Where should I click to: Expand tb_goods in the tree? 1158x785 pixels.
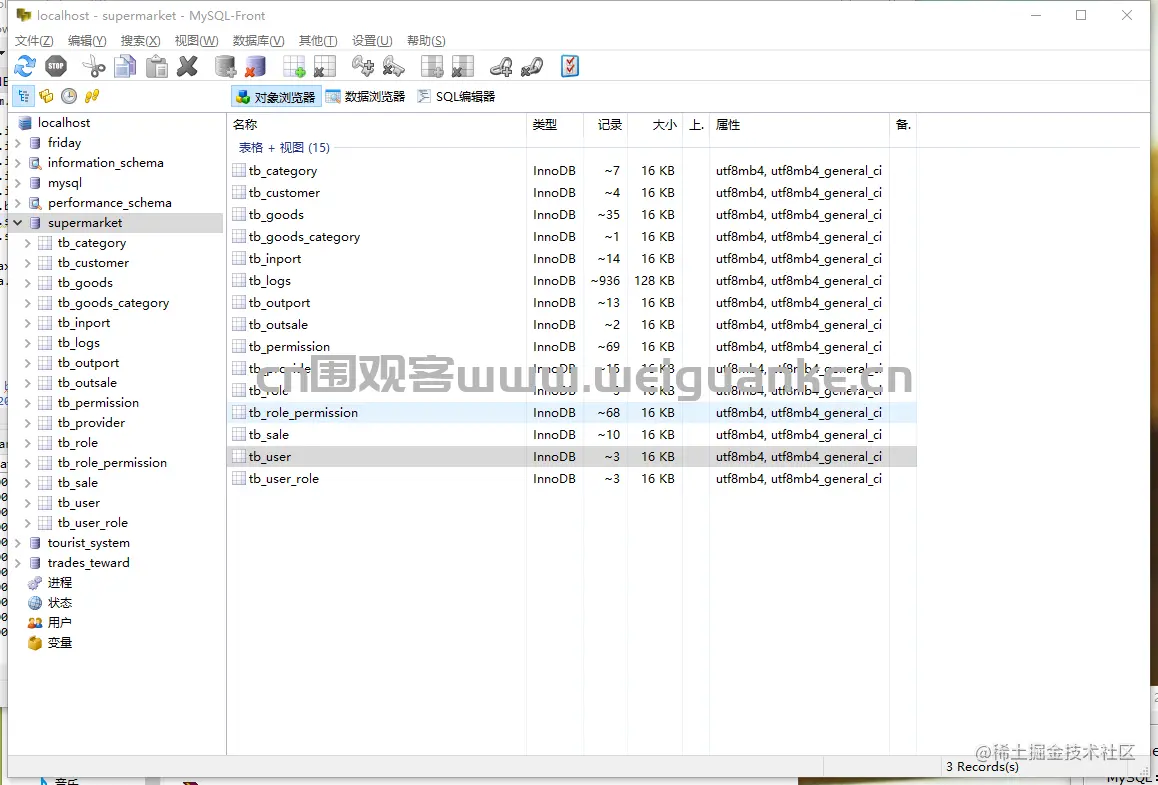pyautogui.click(x=27, y=282)
